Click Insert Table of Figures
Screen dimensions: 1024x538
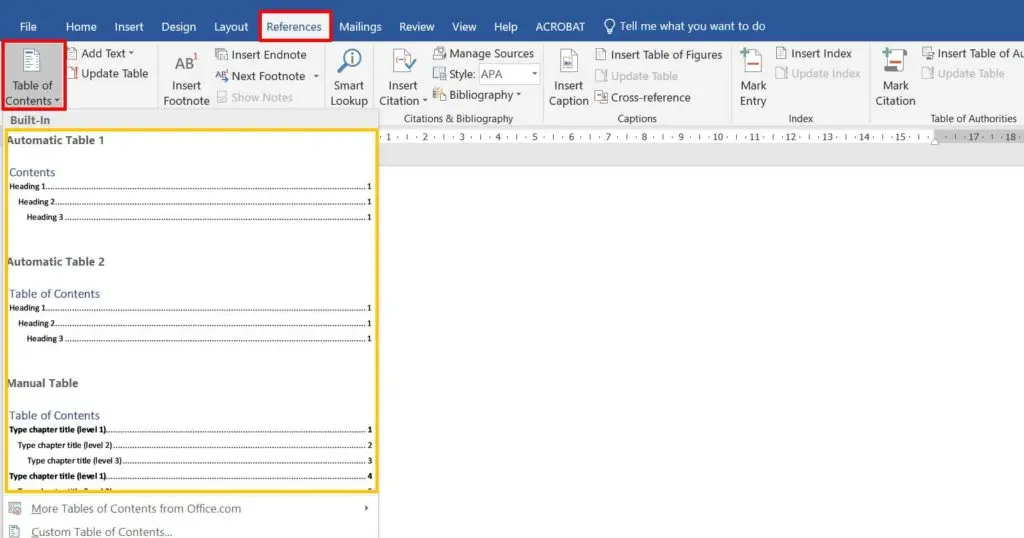[x=659, y=55]
